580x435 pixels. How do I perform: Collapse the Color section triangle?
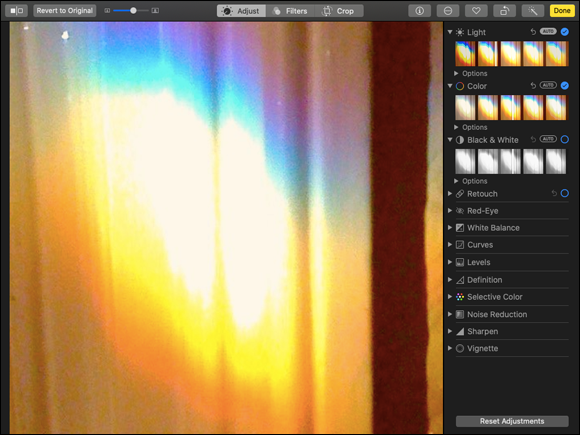tap(450, 86)
